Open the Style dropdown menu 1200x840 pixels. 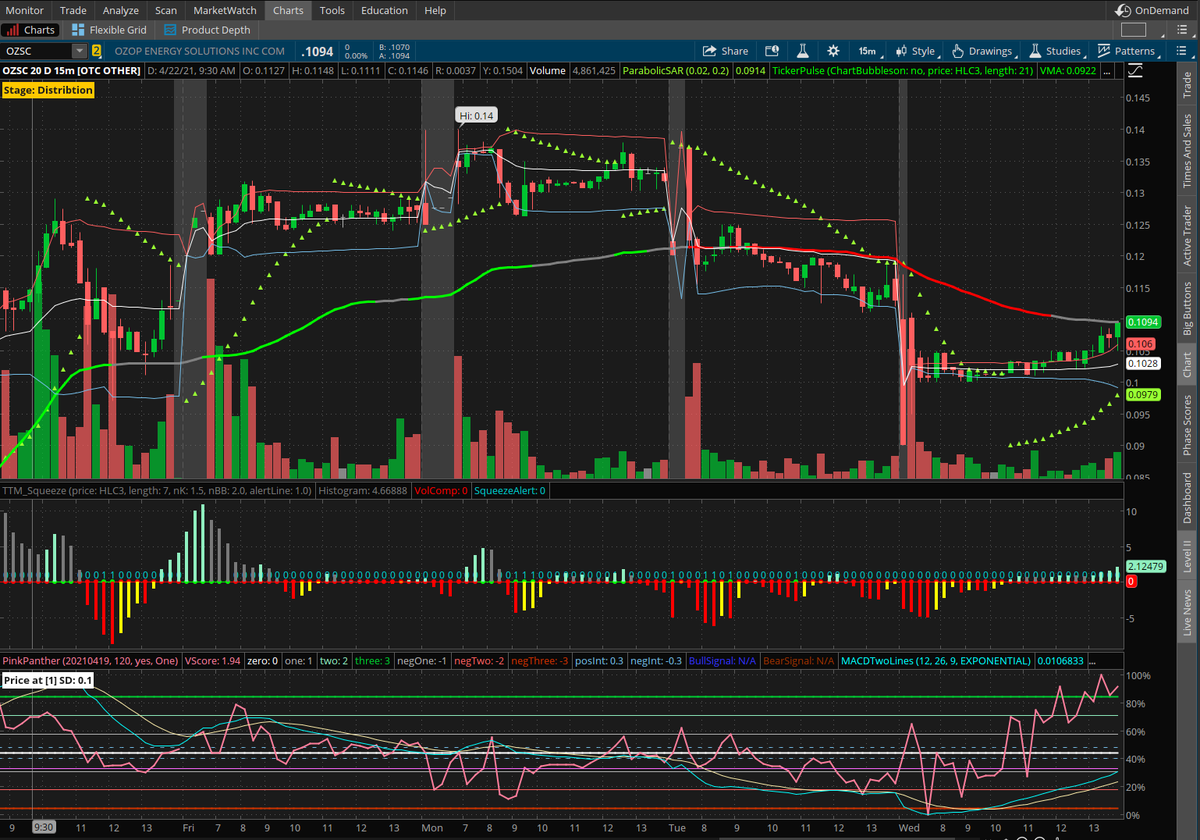[x=916, y=51]
